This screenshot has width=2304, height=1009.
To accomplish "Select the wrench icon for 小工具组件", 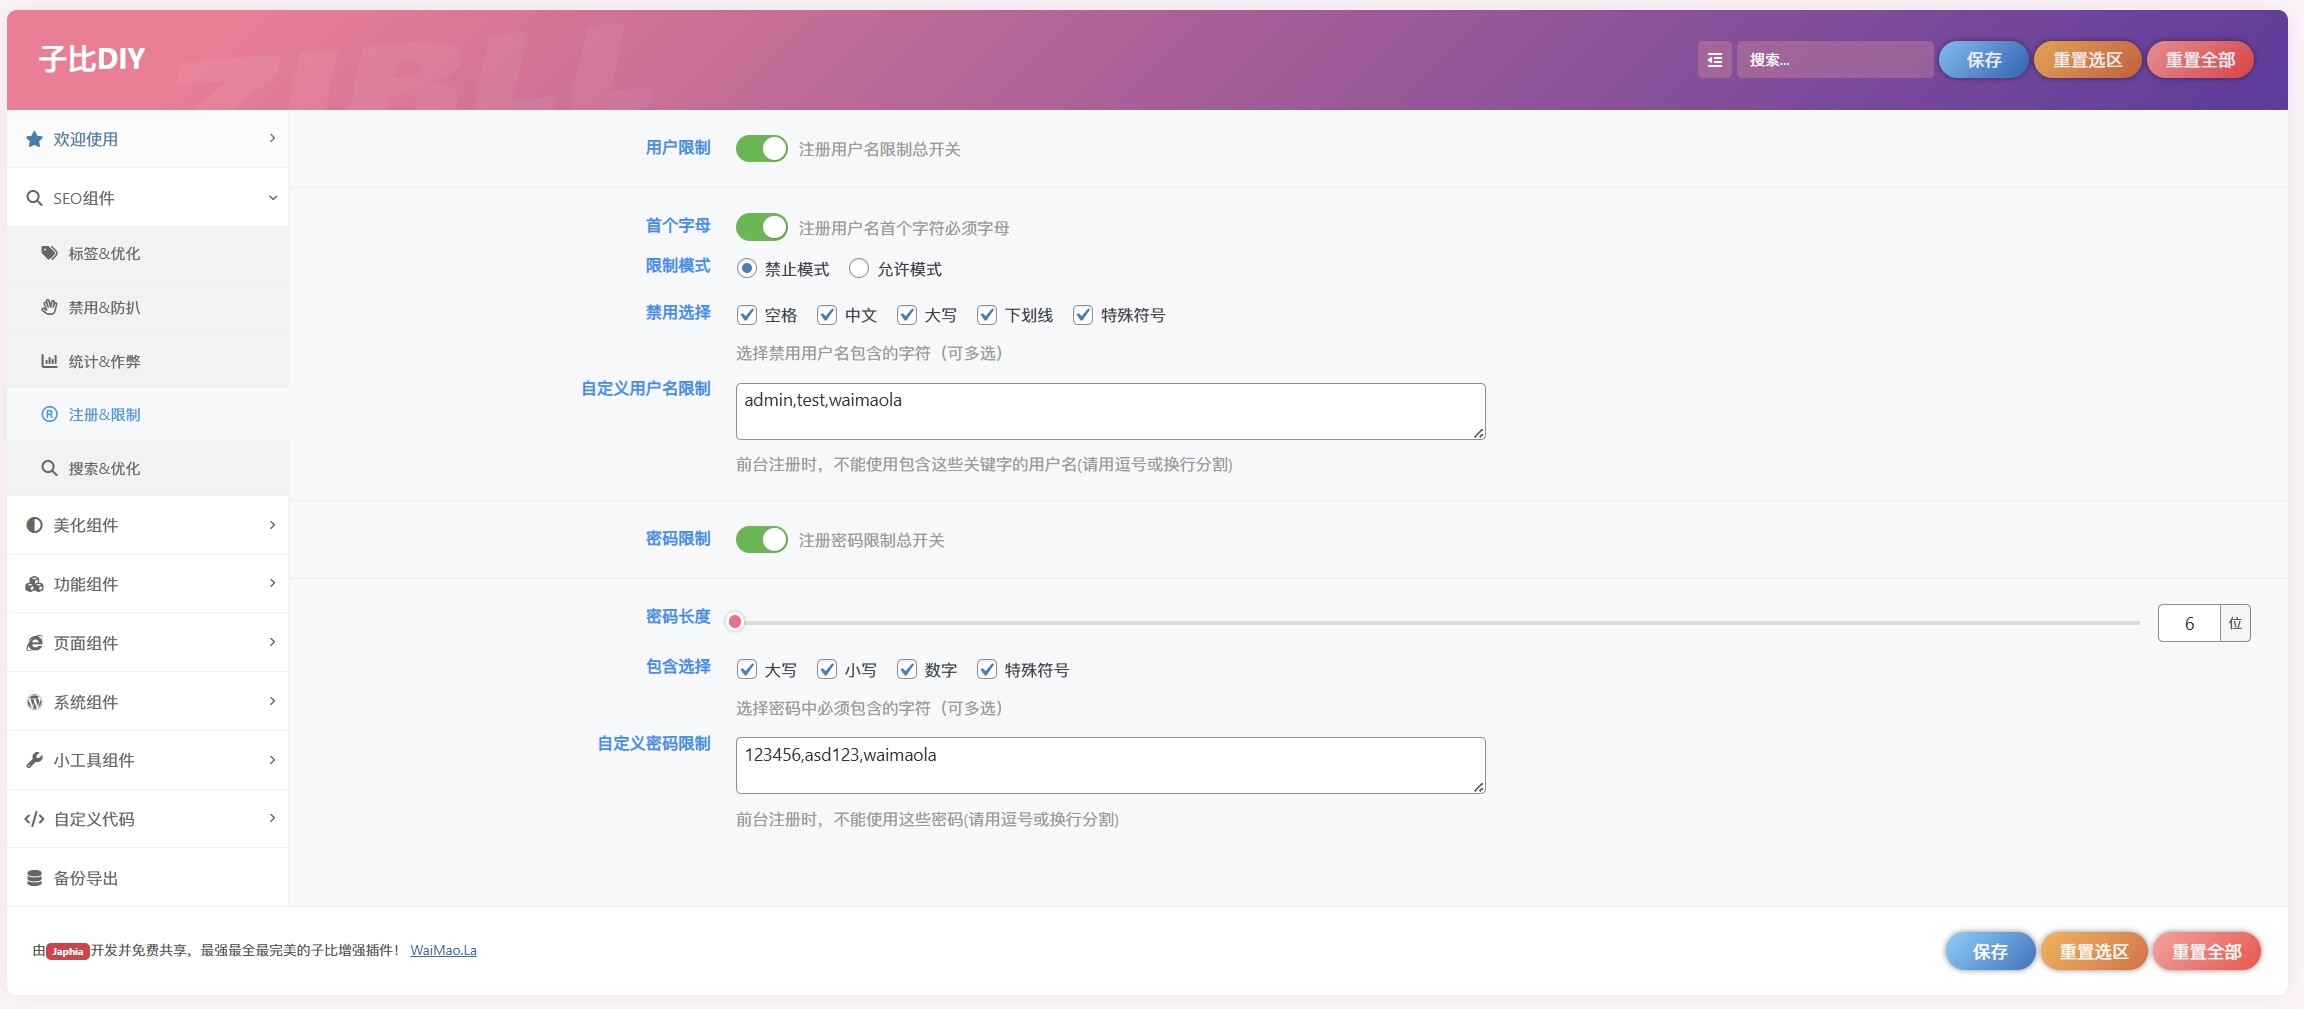I will (x=33, y=760).
